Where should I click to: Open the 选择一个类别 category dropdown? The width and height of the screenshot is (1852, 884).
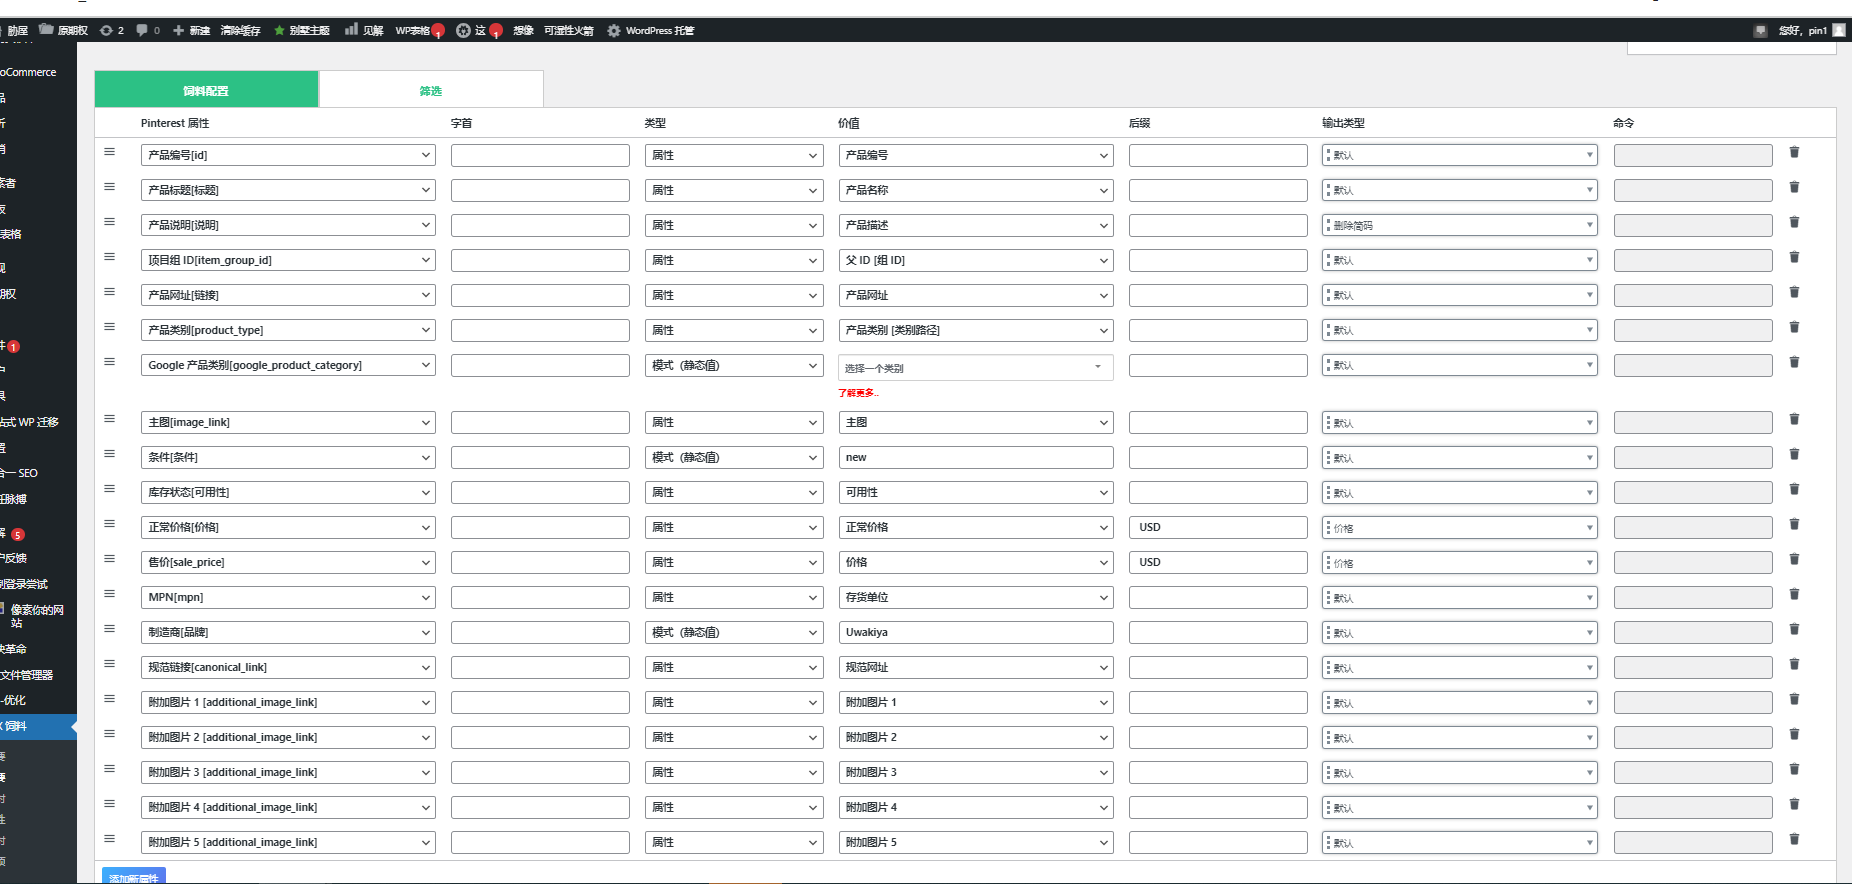coord(975,368)
